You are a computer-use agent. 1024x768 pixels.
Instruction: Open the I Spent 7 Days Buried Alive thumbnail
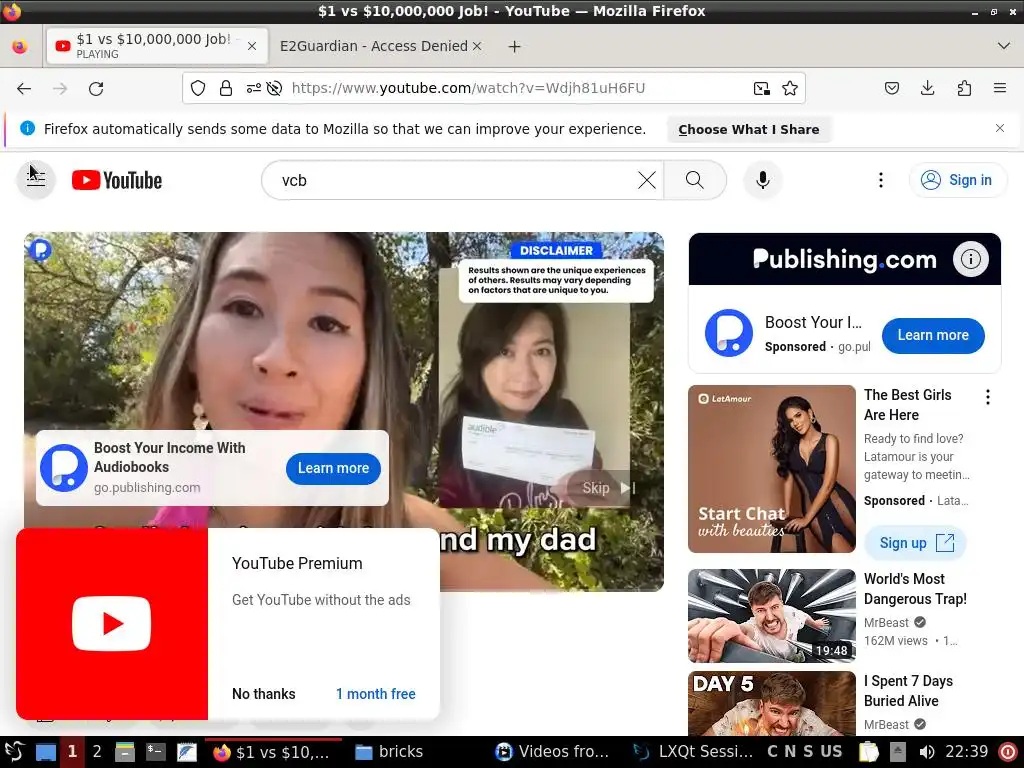click(771, 704)
